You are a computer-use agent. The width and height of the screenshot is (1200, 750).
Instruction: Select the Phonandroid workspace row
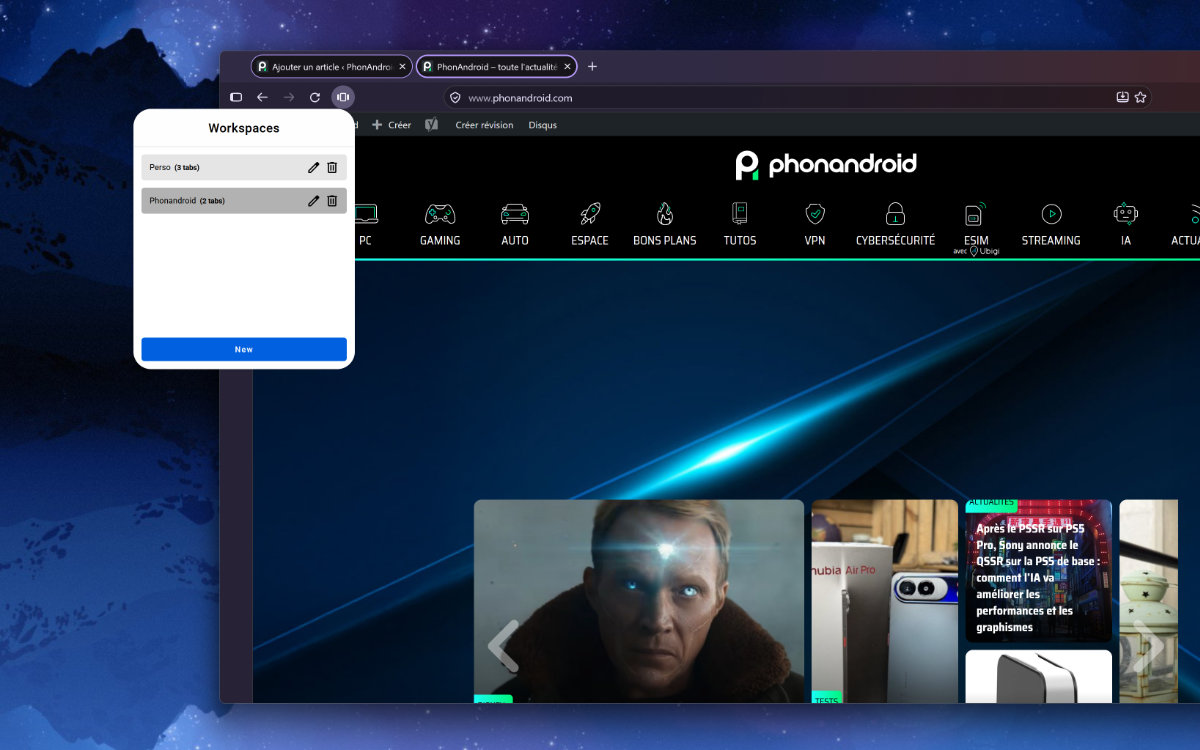click(244, 201)
